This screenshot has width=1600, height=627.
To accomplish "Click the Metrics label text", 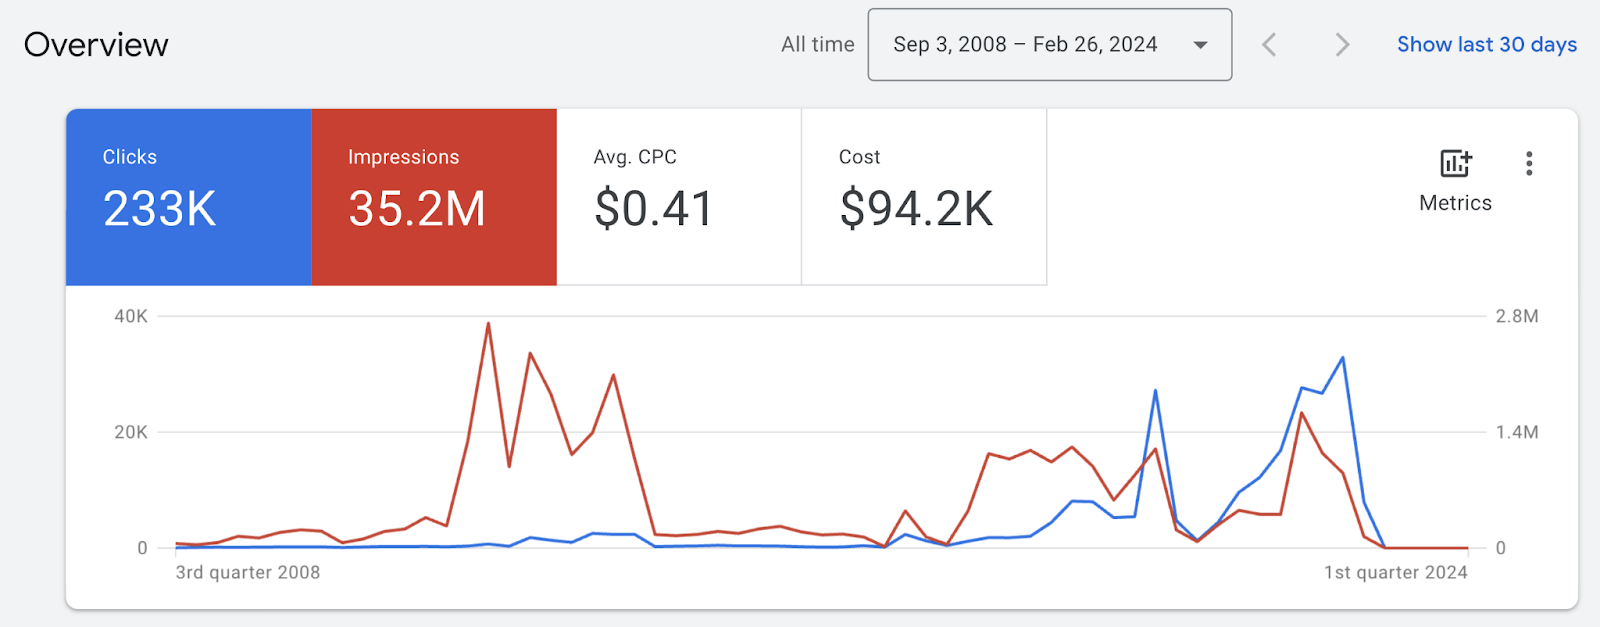I will pyautogui.click(x=1455, y=203).
